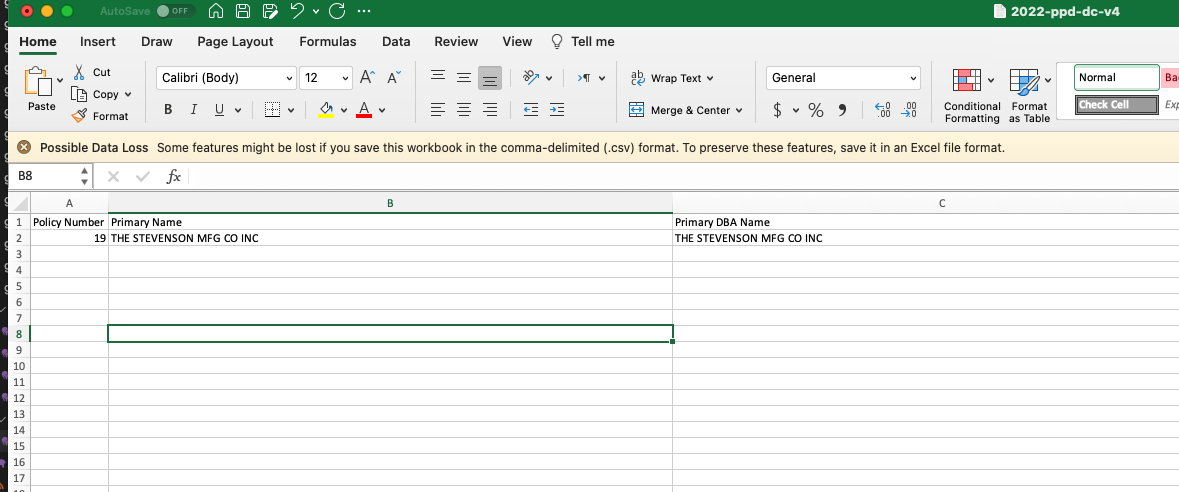Open the Merge & Center dropdown arrow

point(739,110)
